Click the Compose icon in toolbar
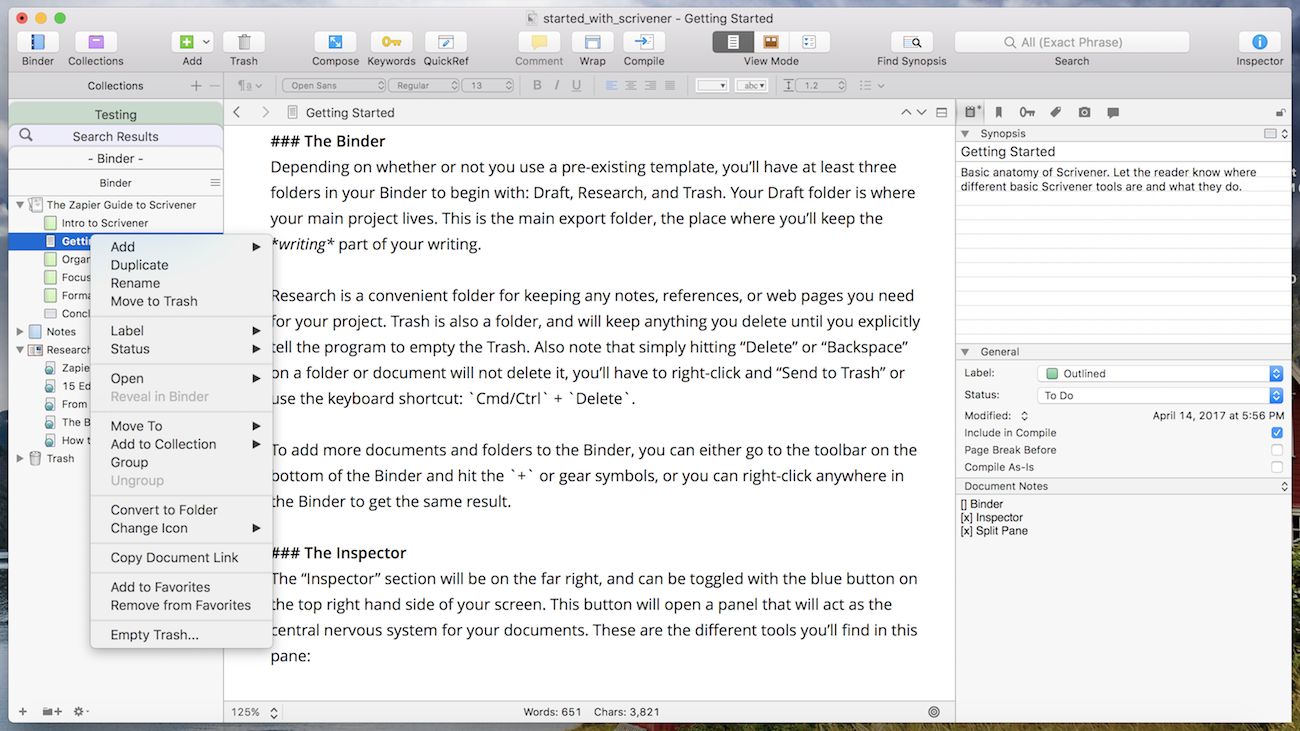The width and height of the screenshot is (1300, 731). point(335,42)
